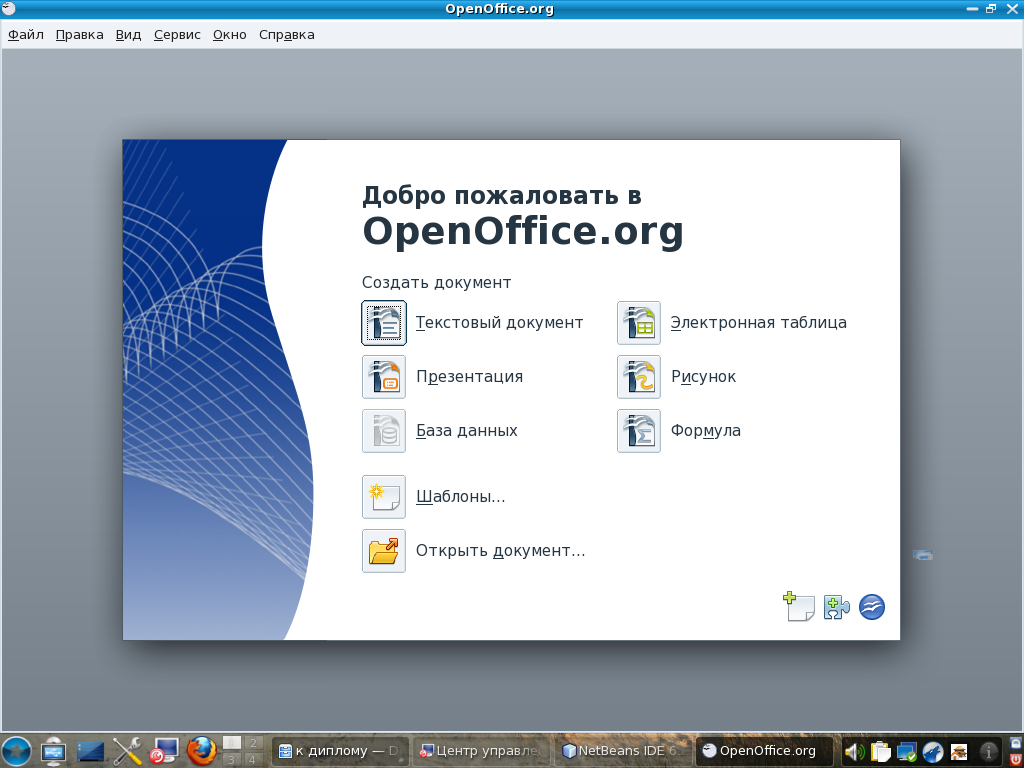This screenshot has width=1024, height=768.
Task: Open the KDE start menu launcher
Action: (x=16, y=751)
